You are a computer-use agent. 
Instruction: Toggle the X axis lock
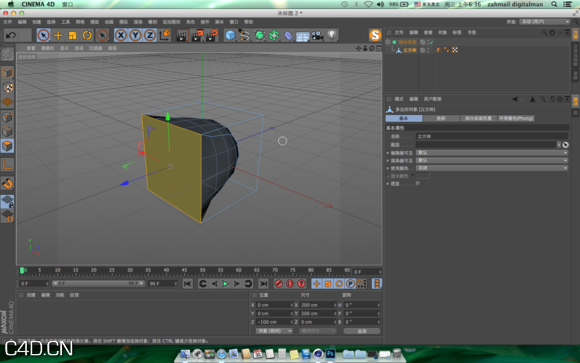(x=121, y=36)
